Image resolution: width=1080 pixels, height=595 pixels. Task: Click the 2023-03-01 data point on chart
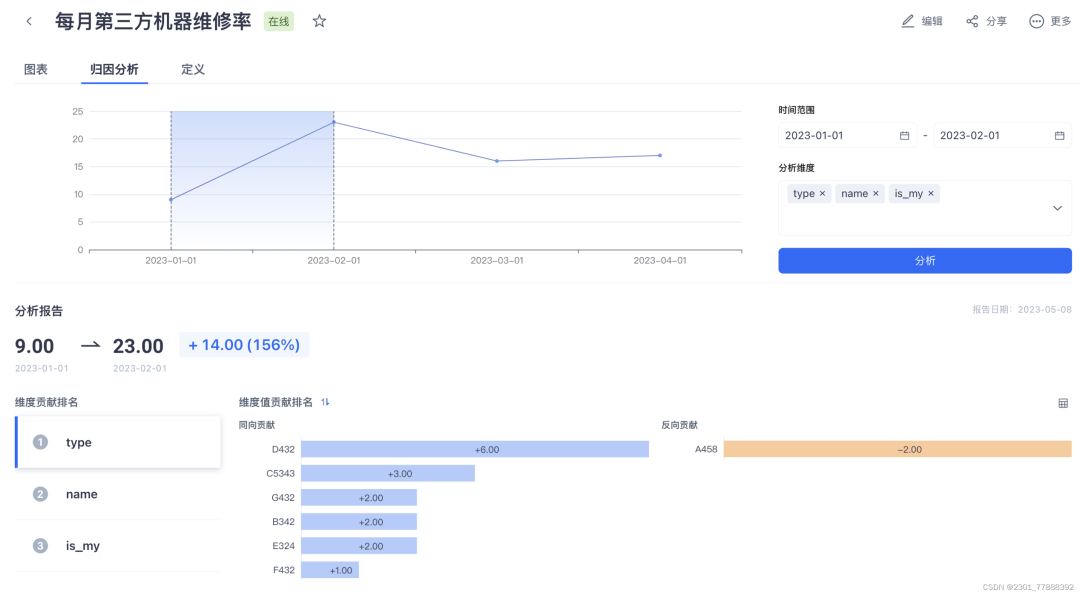click(x=497, y=161)
